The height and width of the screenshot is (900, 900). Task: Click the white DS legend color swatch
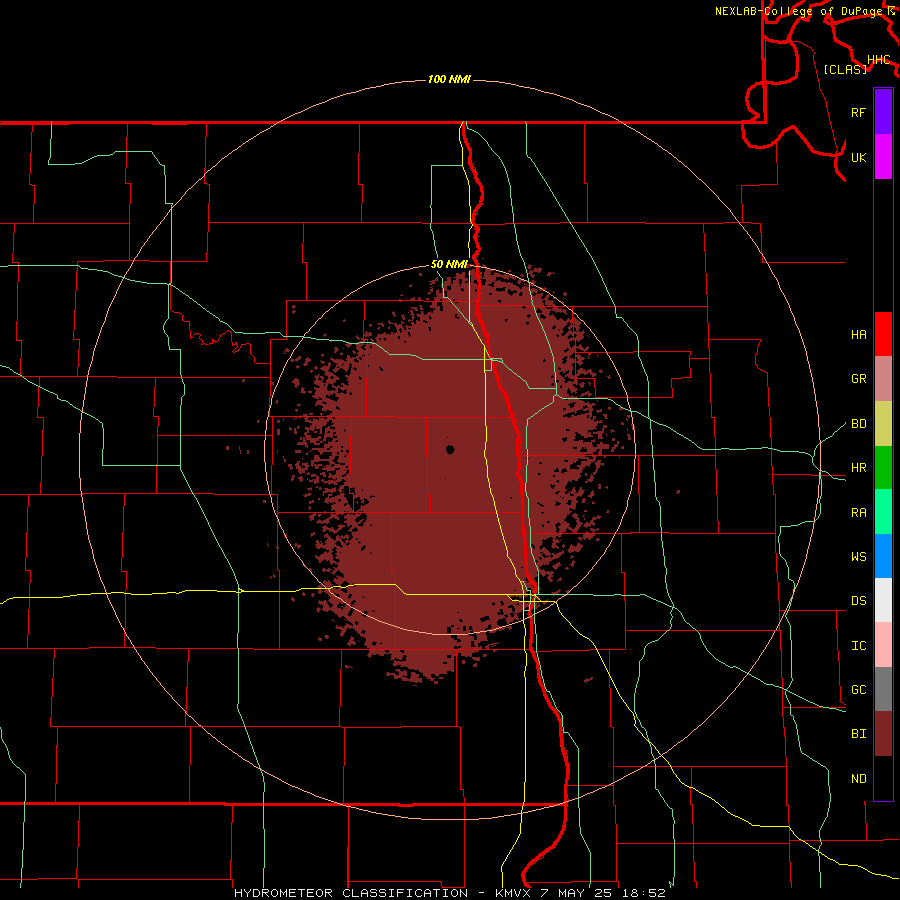(883, 600)
